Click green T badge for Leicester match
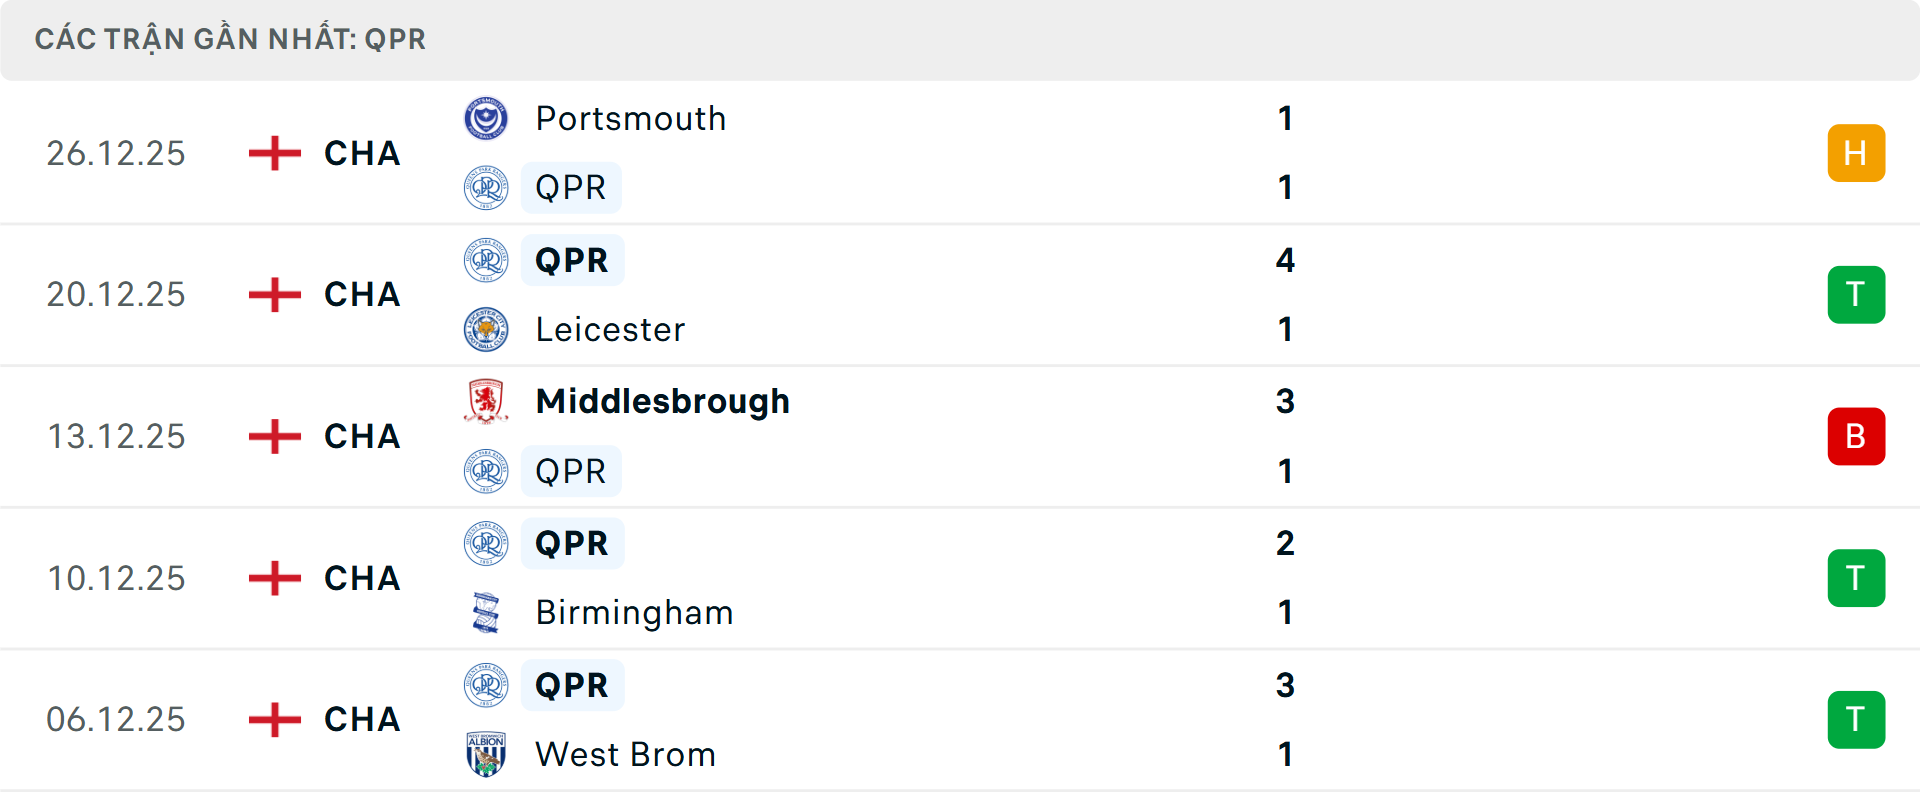Image resolution: width=1920 pixels, height=792 pixels. pos(1856,295)
